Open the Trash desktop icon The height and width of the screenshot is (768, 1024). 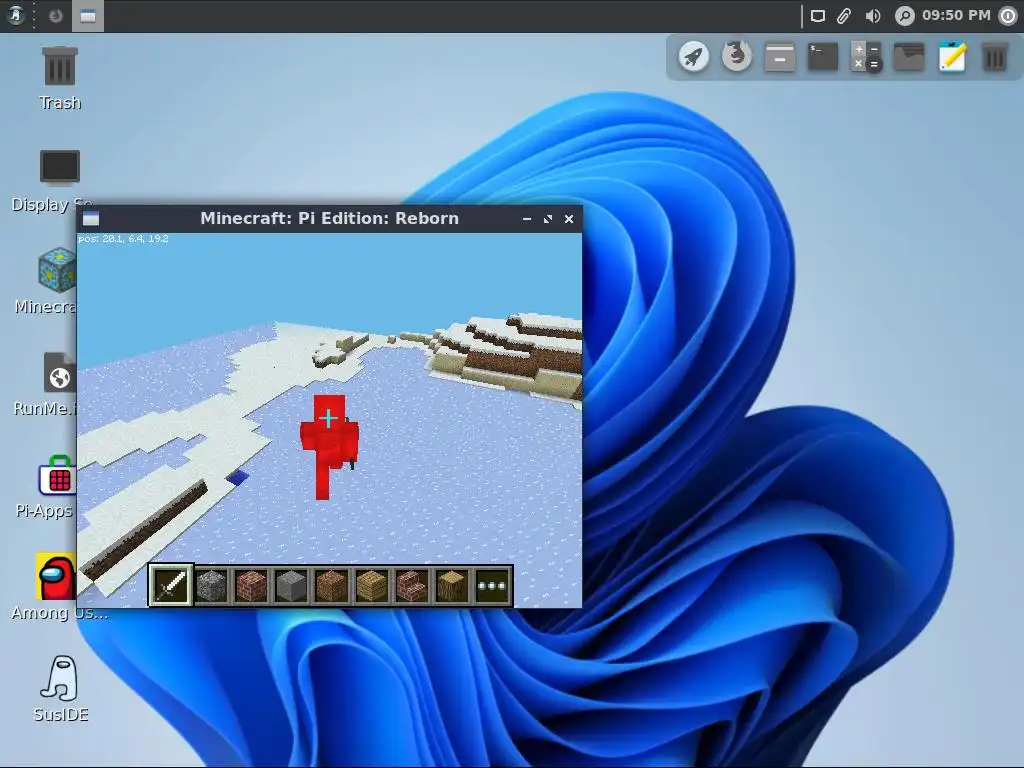pyautogui.click(x=60, y=78)
